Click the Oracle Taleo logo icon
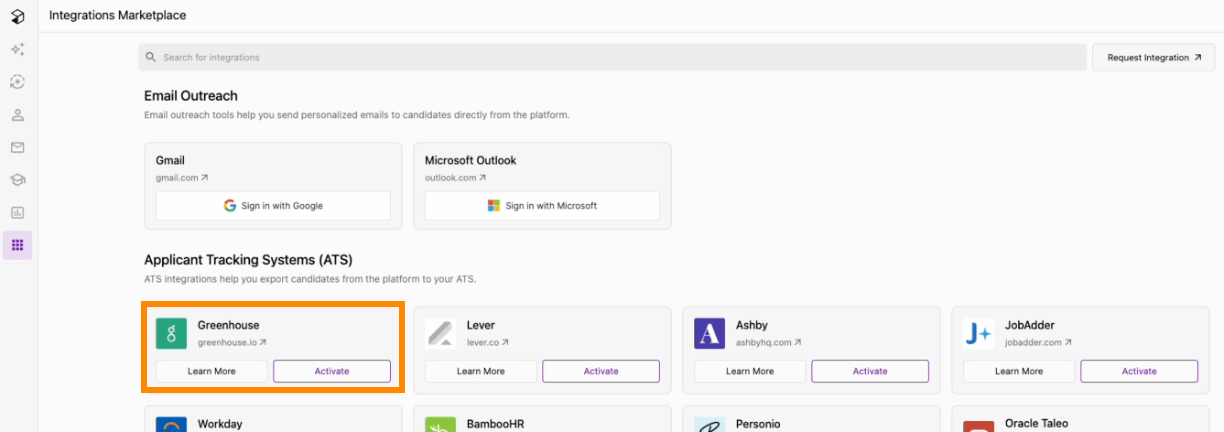Viewport: 1224px width, 432px height. [979, 425]
